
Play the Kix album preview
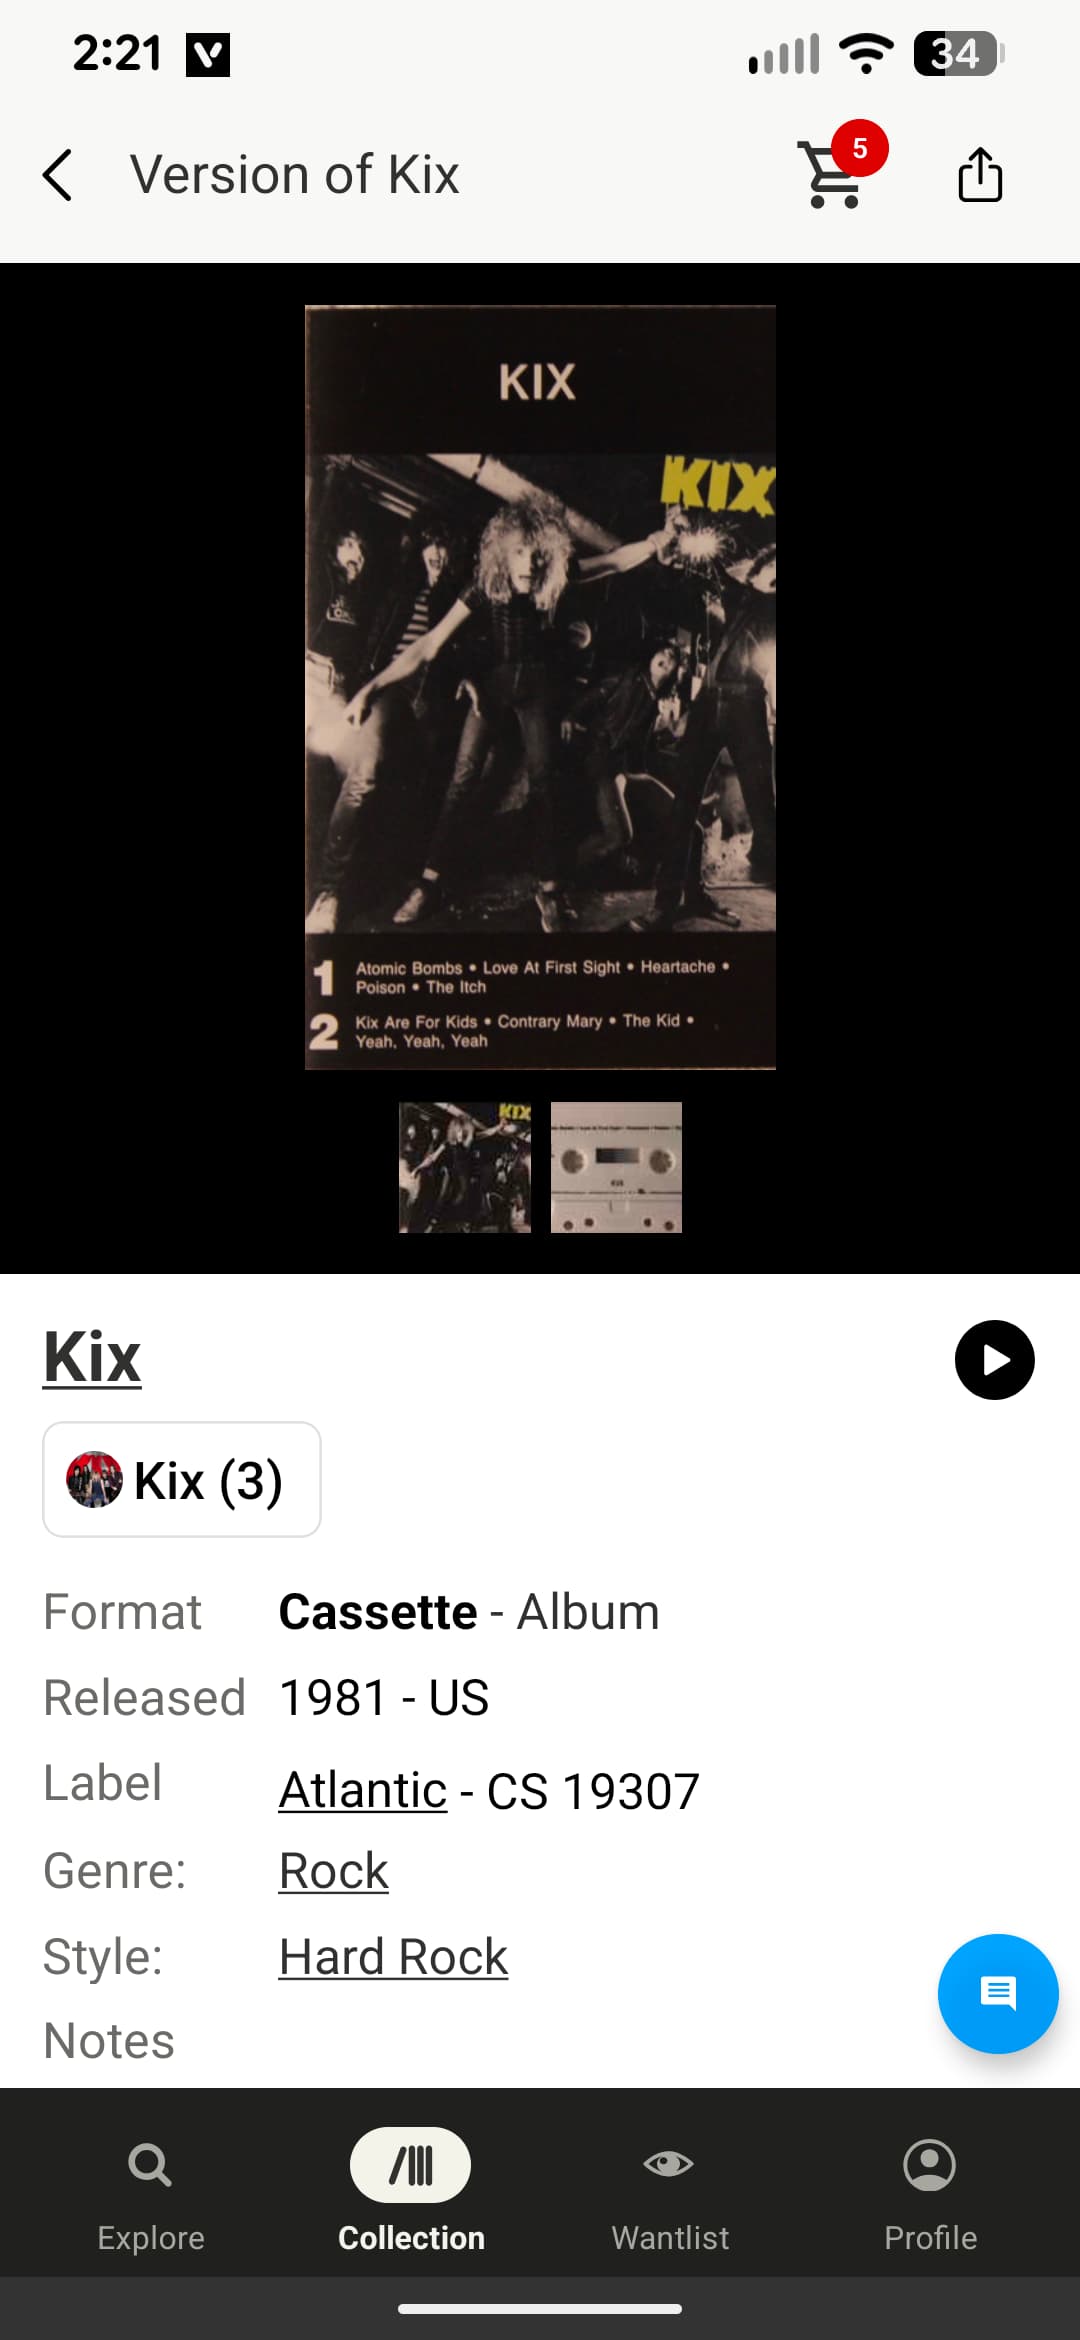coord(994,1360)
